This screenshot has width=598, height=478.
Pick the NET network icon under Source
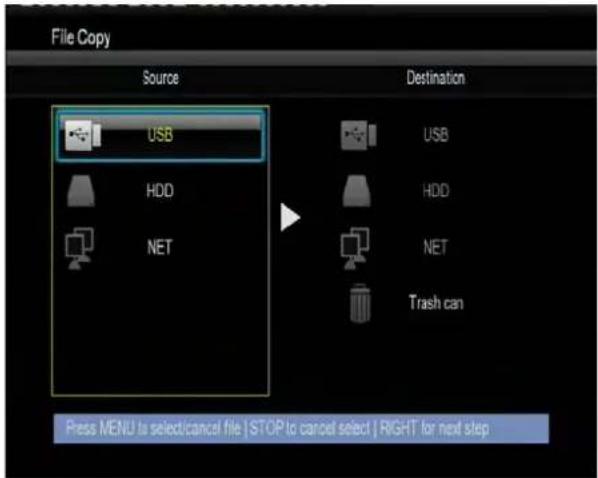coord(79,248)
